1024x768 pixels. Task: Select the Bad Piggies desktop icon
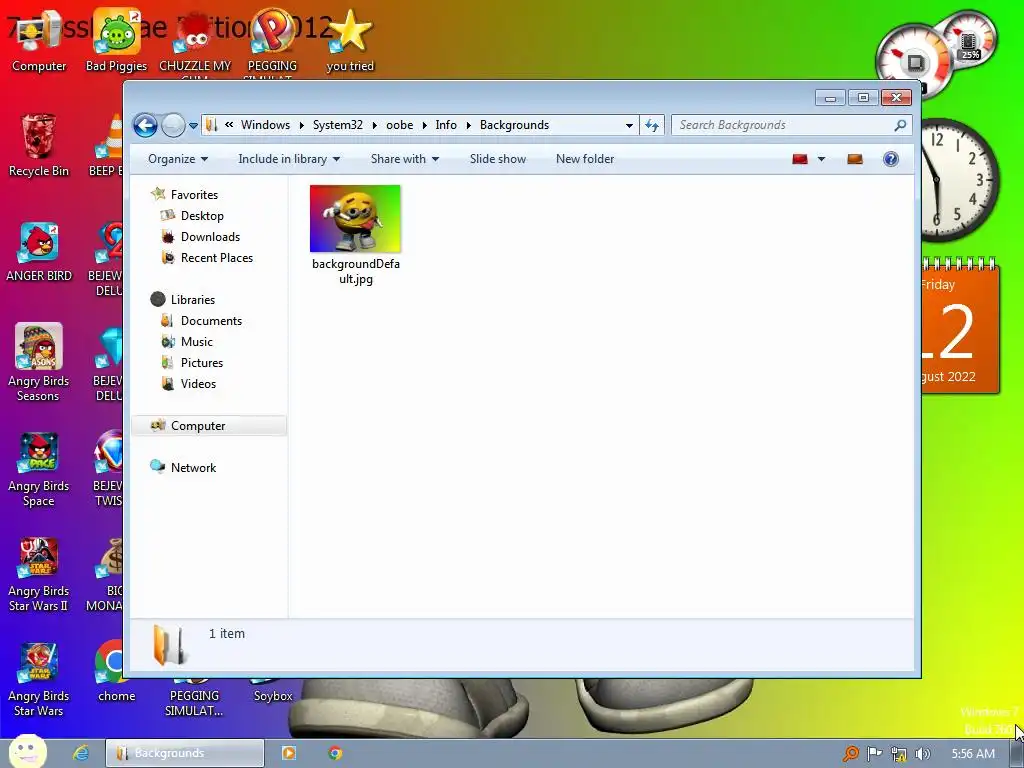coord(116,40)
